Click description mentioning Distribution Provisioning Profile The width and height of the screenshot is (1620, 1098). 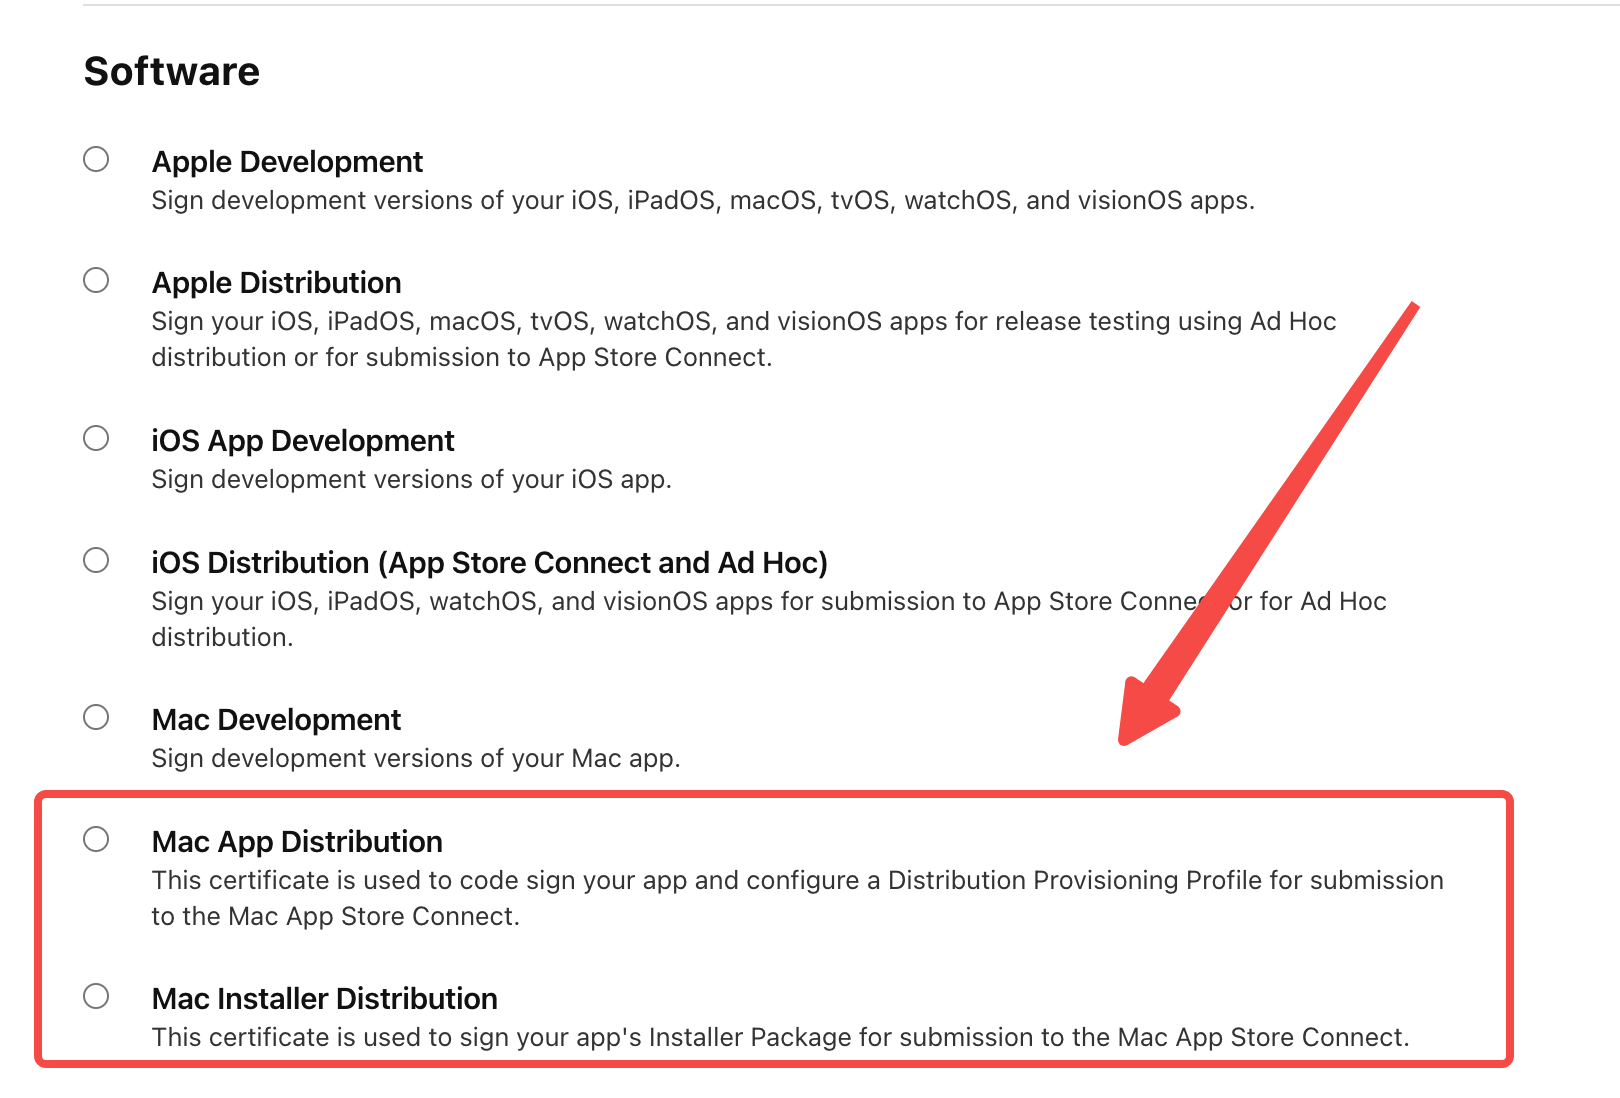797,898
